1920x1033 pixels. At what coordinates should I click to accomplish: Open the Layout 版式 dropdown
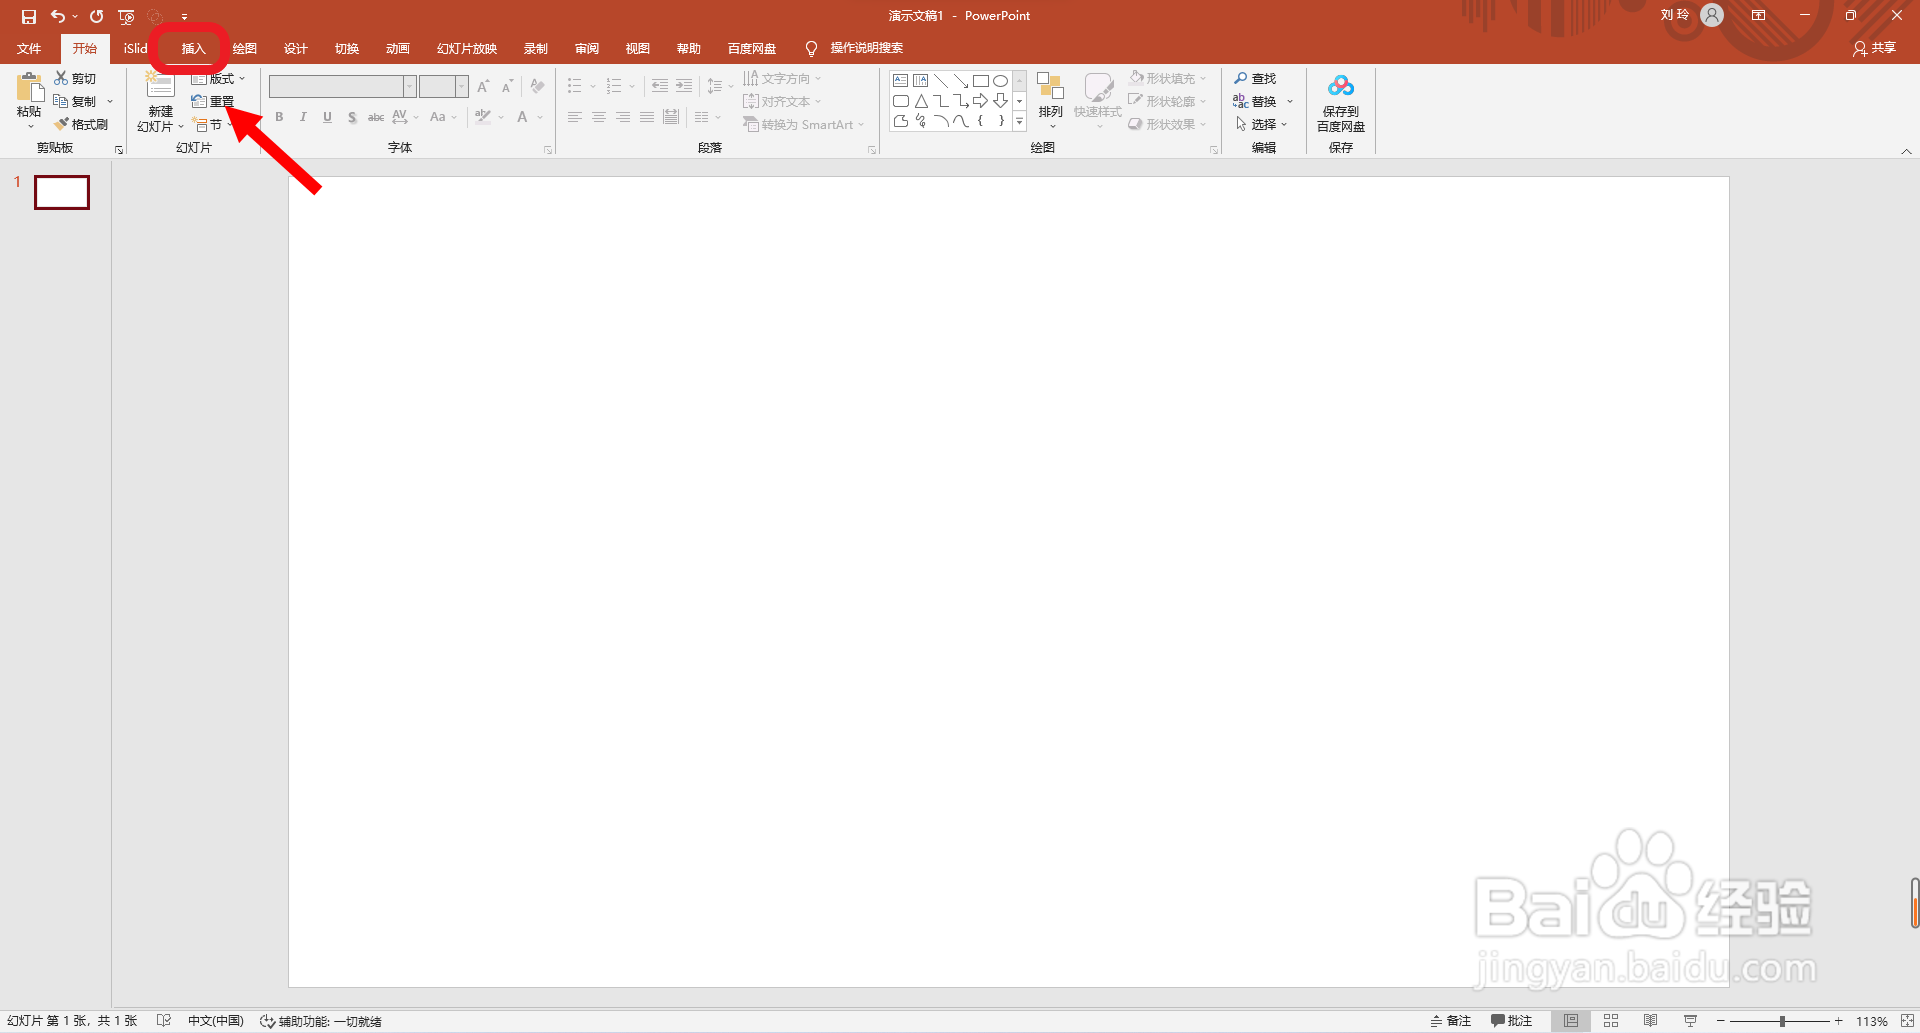tap(218, 78)
